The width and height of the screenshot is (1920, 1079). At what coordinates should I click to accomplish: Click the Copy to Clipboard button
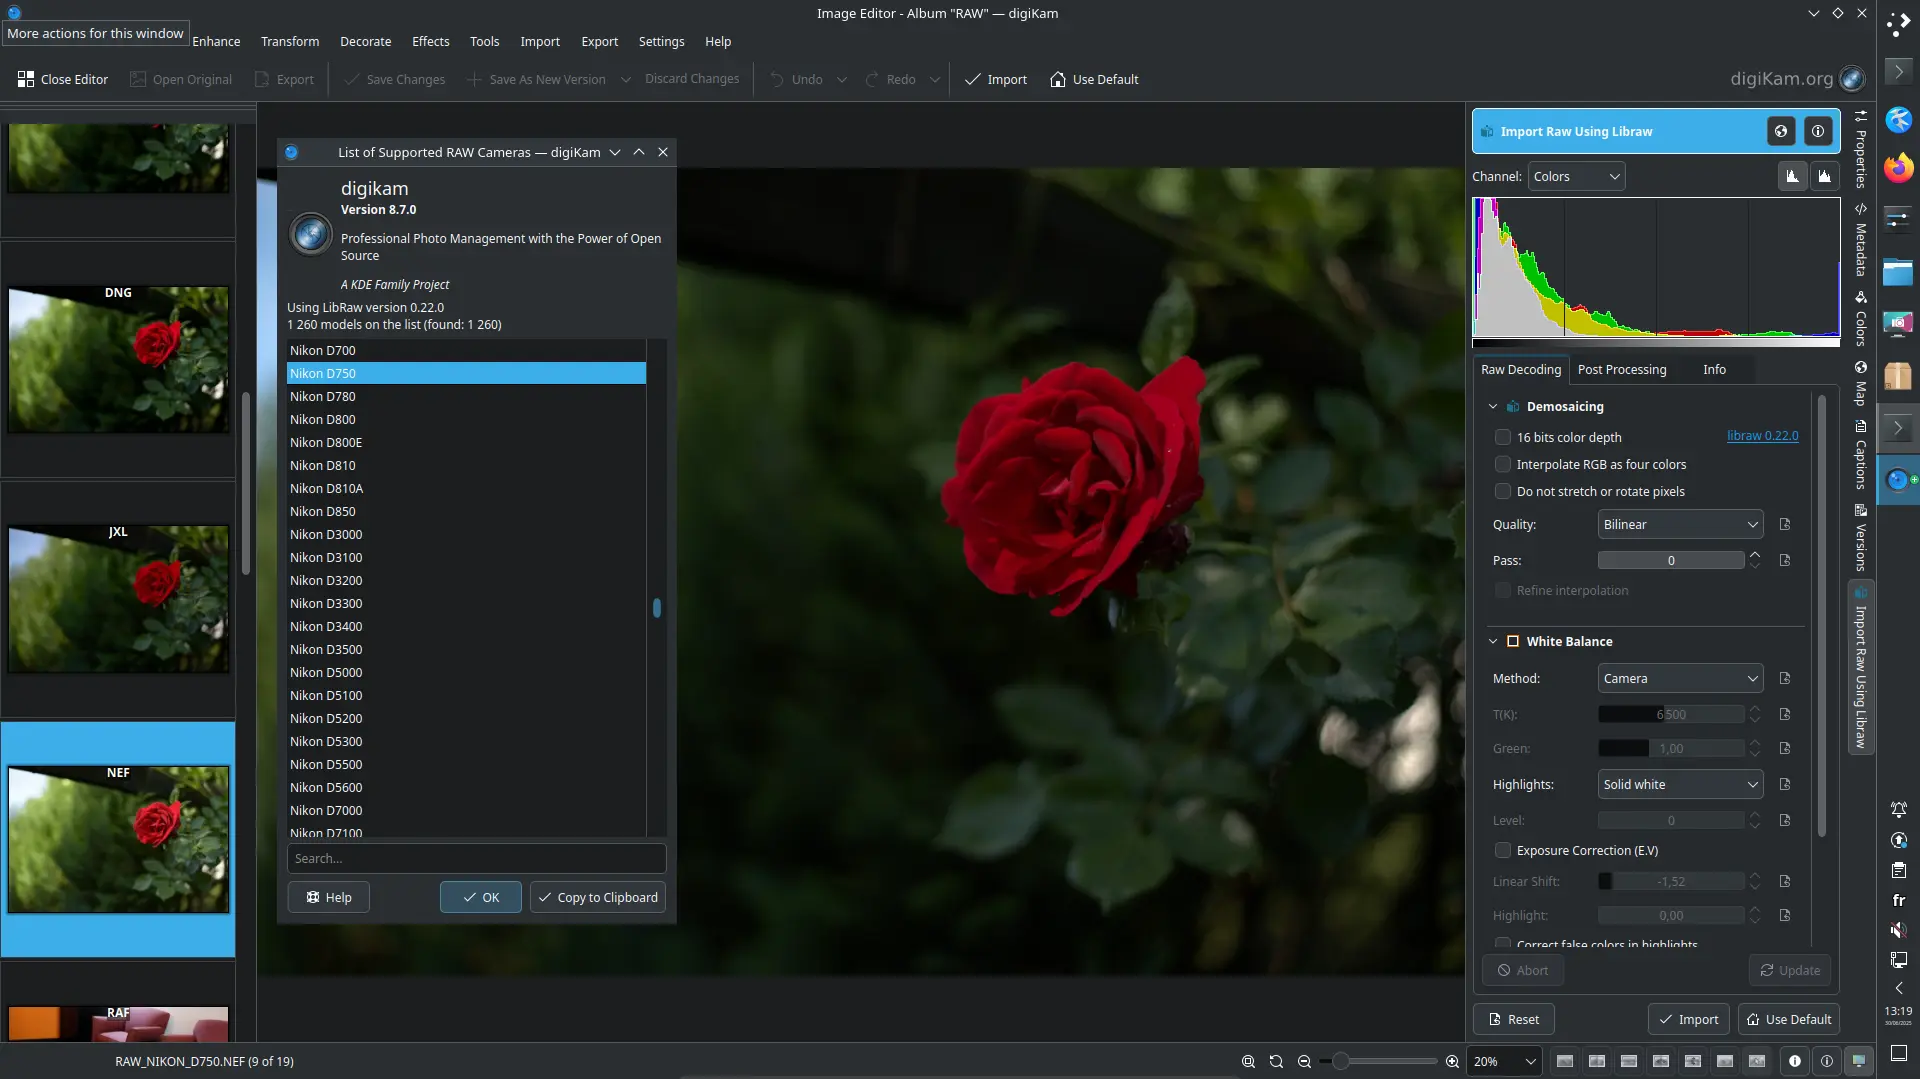point(597,897)
